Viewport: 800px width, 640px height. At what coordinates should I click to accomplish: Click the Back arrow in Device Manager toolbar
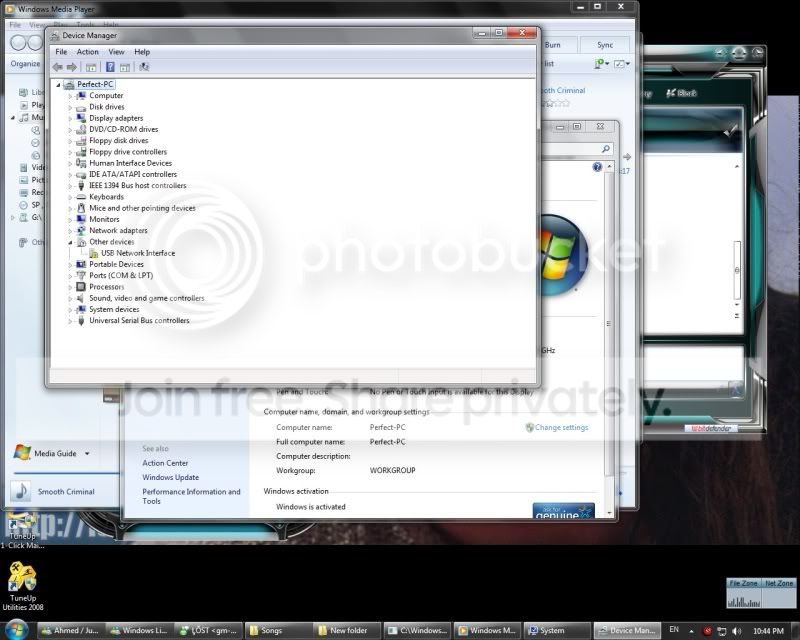click(58, 67)
